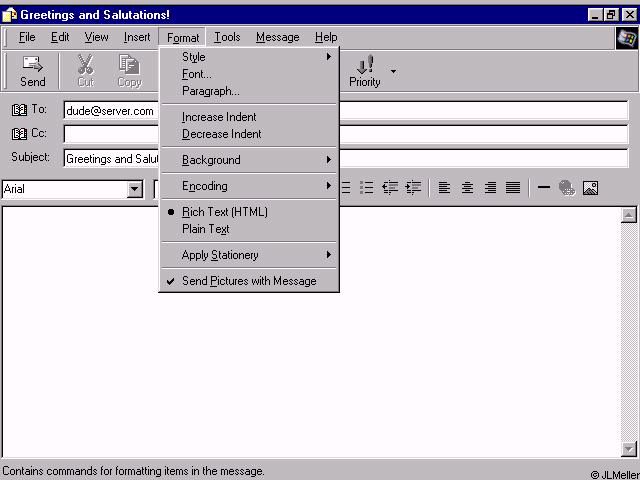
Task: Expand the Priority dropdown arrow
Action: click(x=393, y=71)
